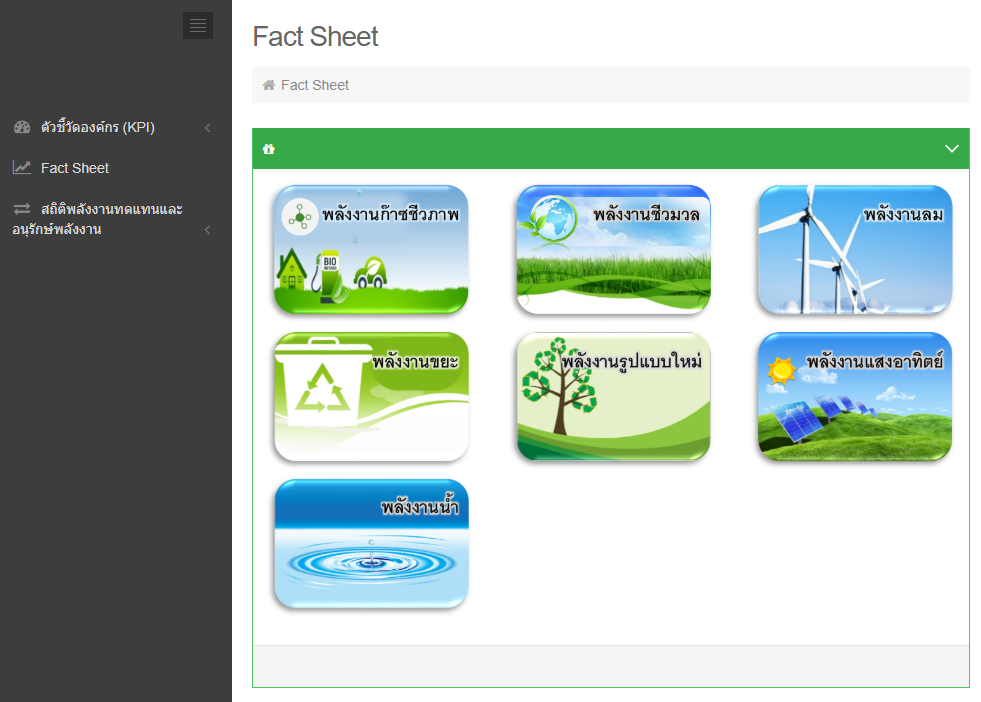Open the พลังงานรูปแบบใหม่ new energy card
This screenshot has width=981, height=702.
614,396
